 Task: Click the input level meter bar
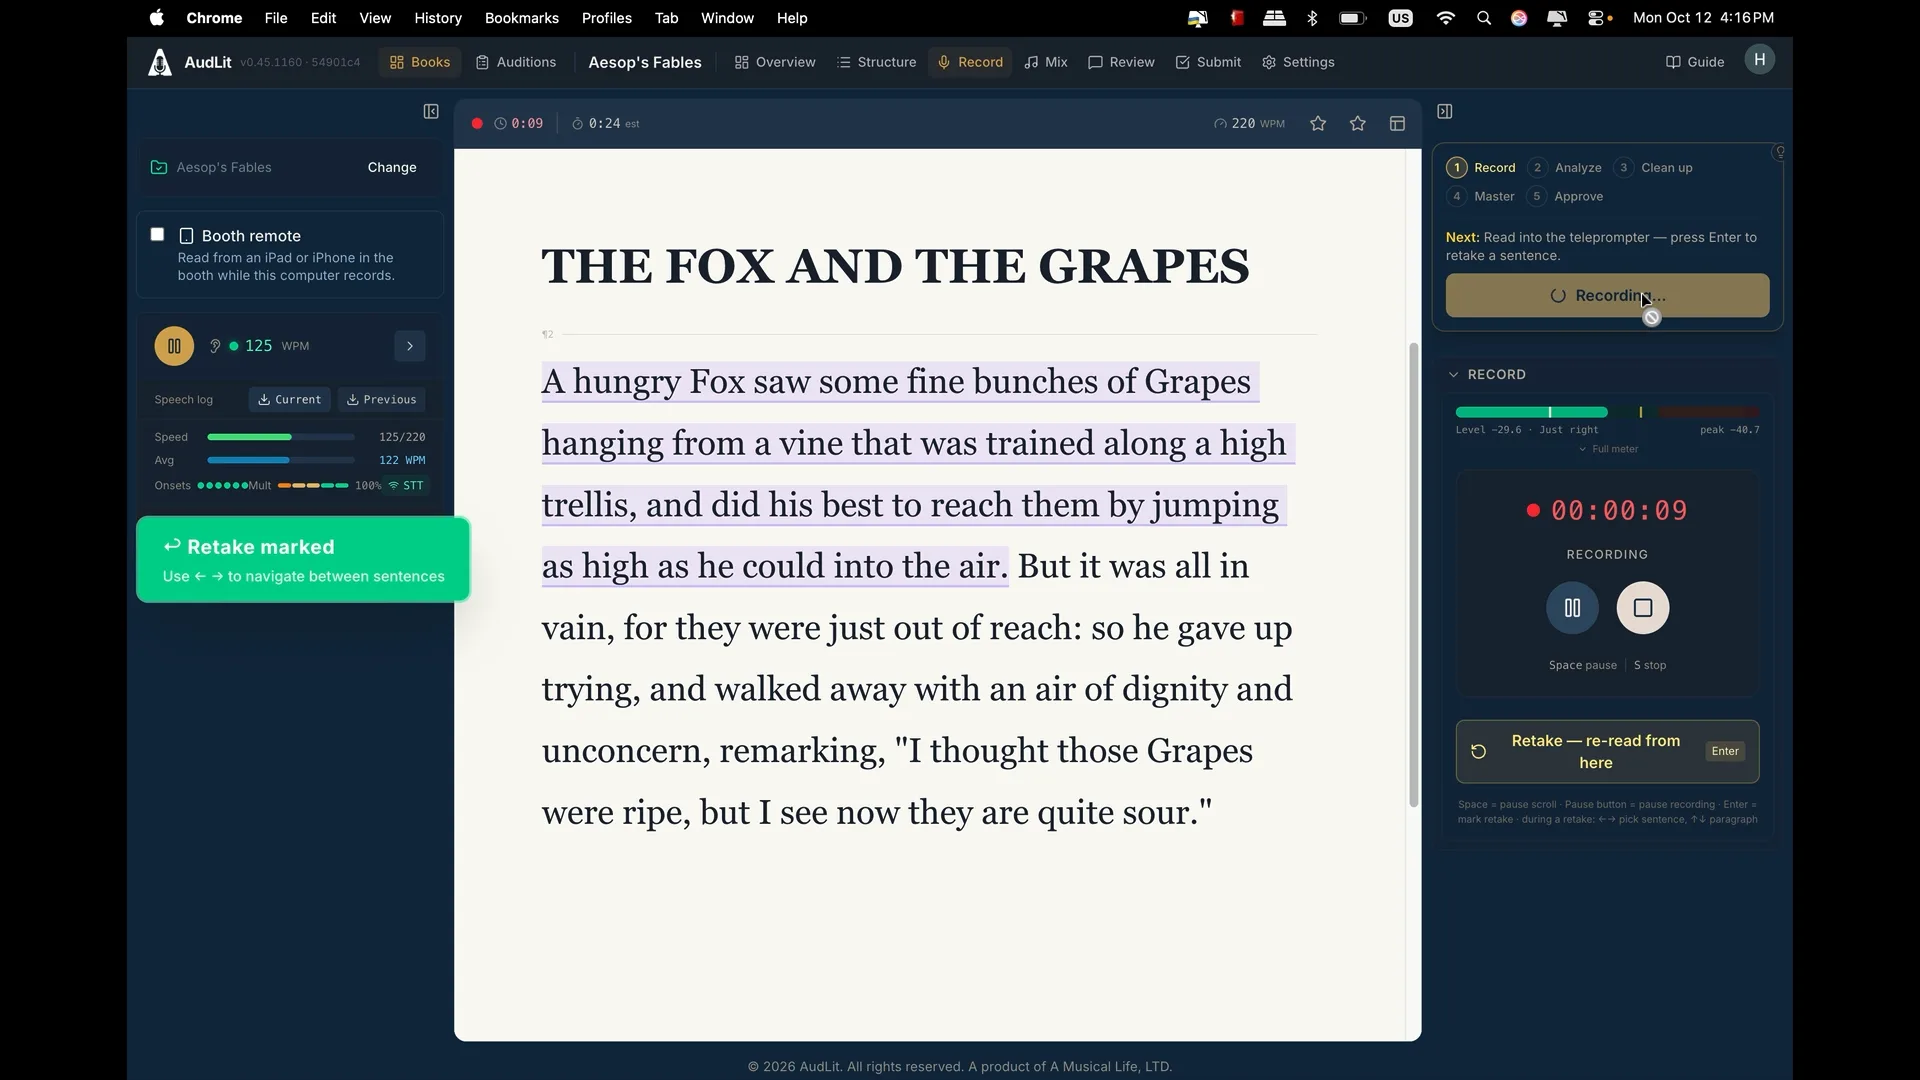[1607, 412]
